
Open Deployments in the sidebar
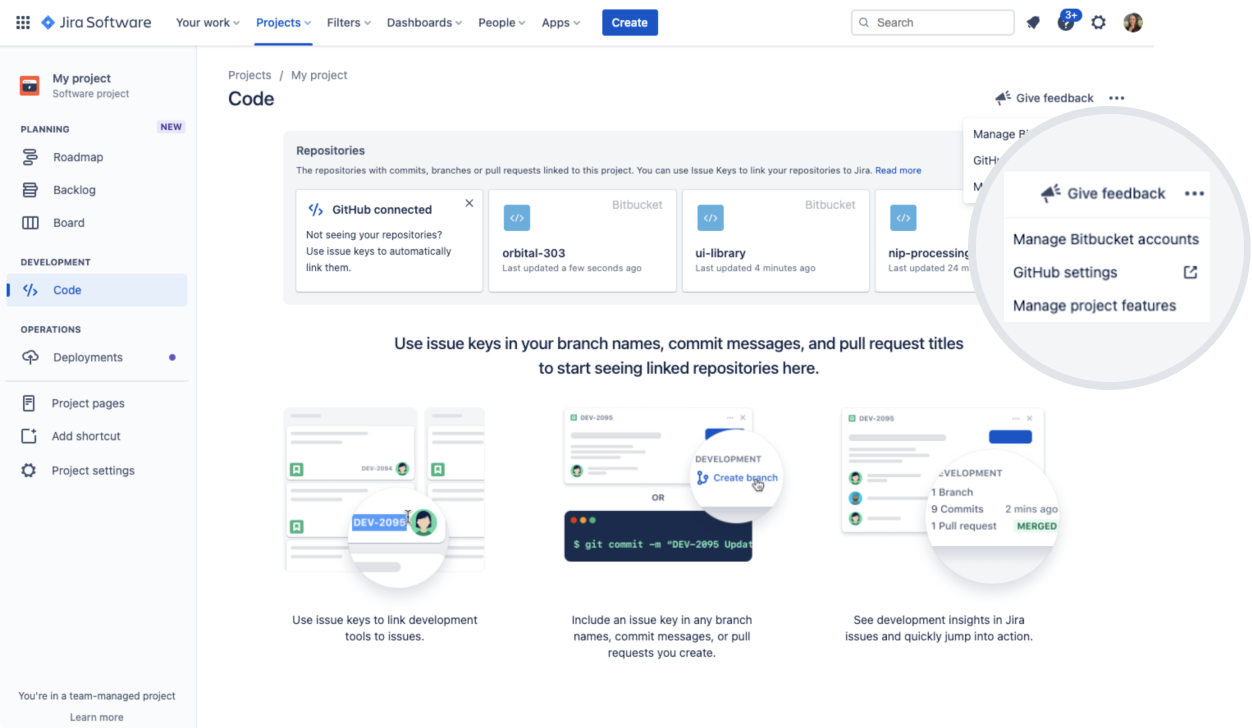[97, 357]
